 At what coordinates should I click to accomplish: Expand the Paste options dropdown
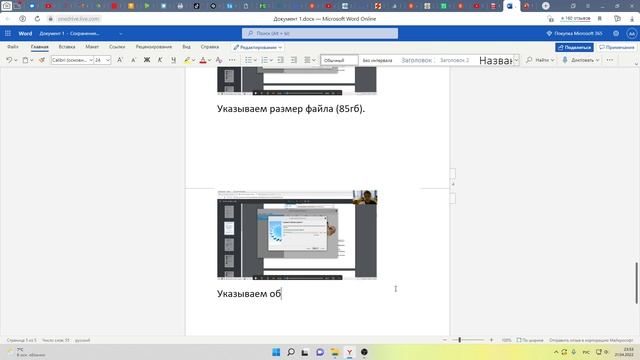[32, 60]
